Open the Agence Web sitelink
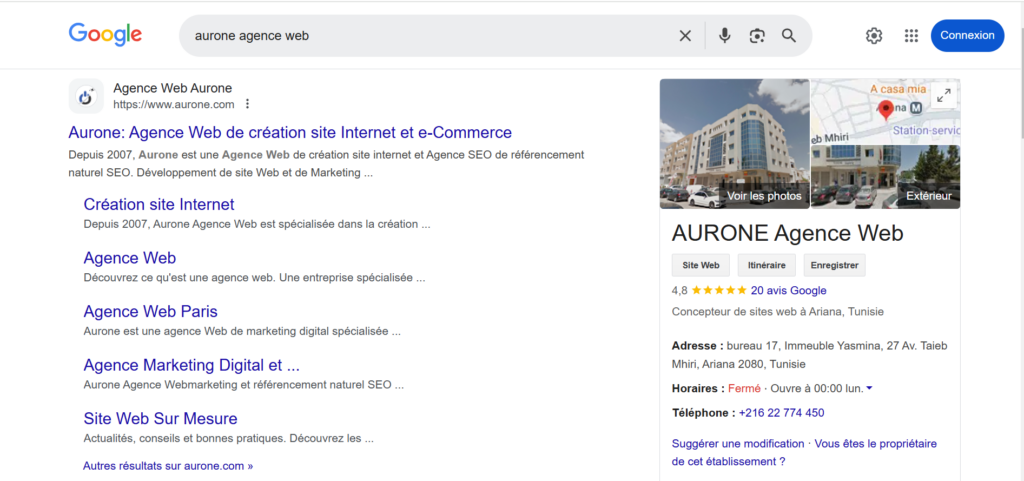This screenshot has width=1024, height=481. 129,258
